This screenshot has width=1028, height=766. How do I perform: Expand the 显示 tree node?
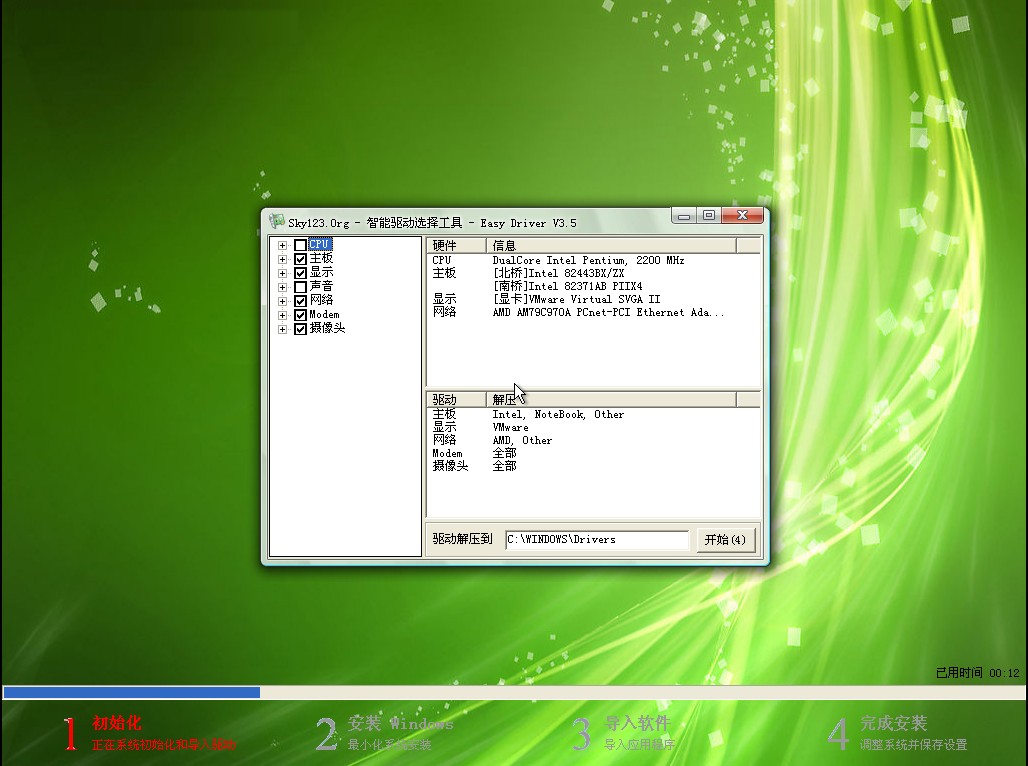coord(283,273)
